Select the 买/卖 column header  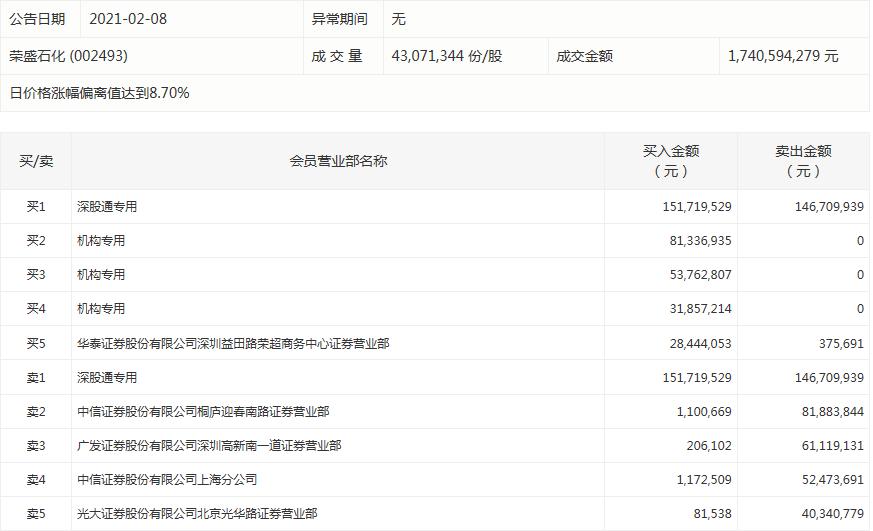coord(36,161)
